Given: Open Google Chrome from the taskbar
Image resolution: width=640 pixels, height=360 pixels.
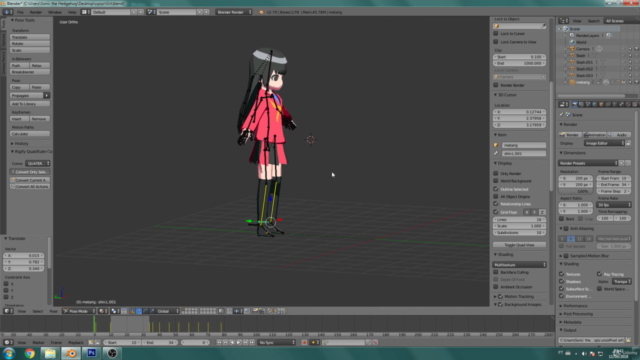Looking at the screenshot, I should 29,353.
